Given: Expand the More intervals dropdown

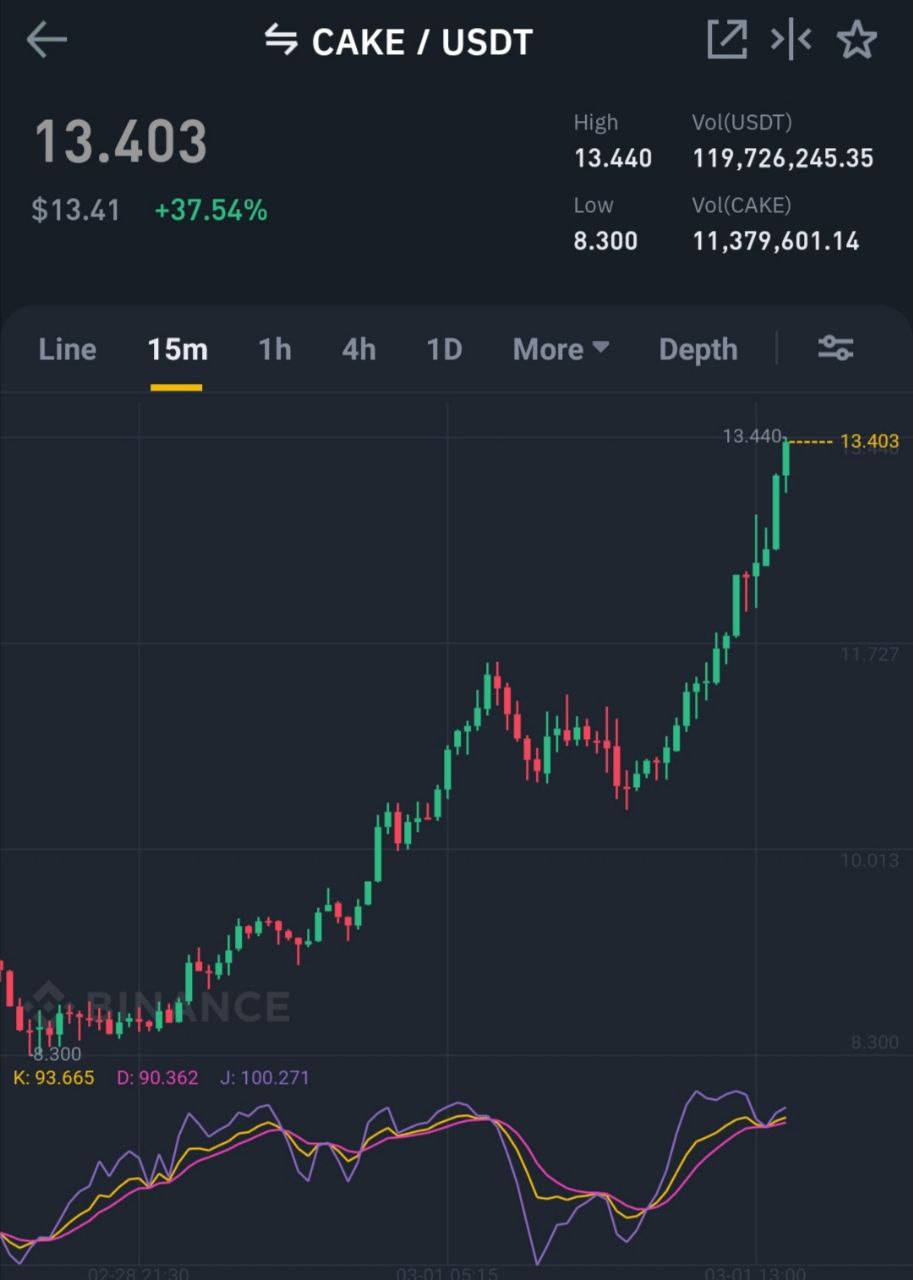Looking at the screenshot, I should (x=561, y=349).
